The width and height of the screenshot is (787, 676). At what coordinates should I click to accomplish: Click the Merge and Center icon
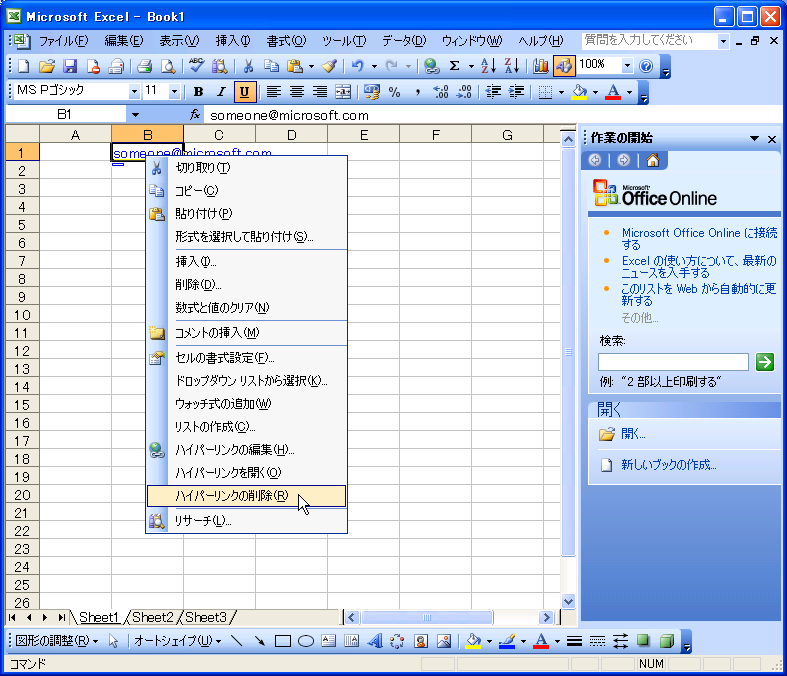(343, 92)
